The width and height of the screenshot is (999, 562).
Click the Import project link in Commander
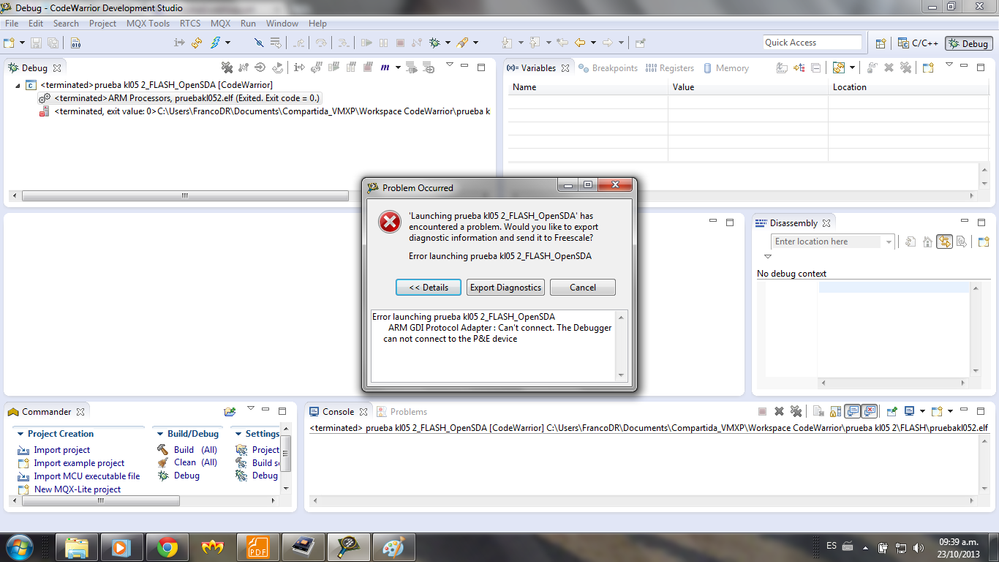point(62,449)
